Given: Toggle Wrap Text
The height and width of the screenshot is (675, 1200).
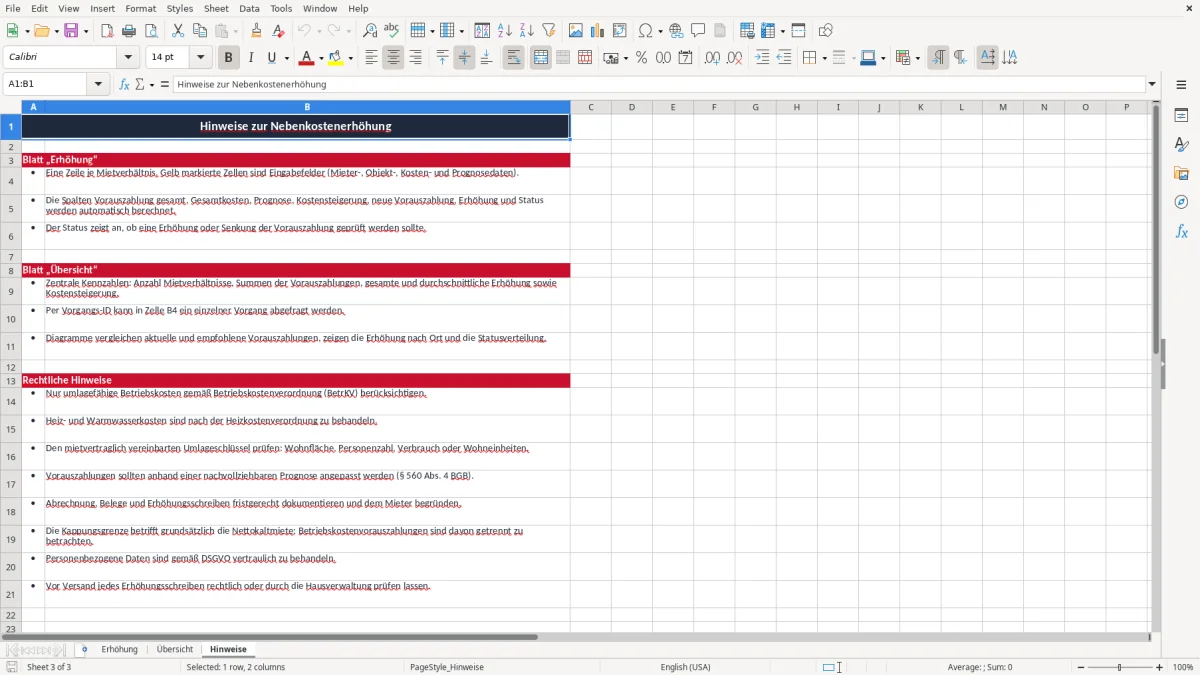Looking at the screenshot, I should point(514,58).
